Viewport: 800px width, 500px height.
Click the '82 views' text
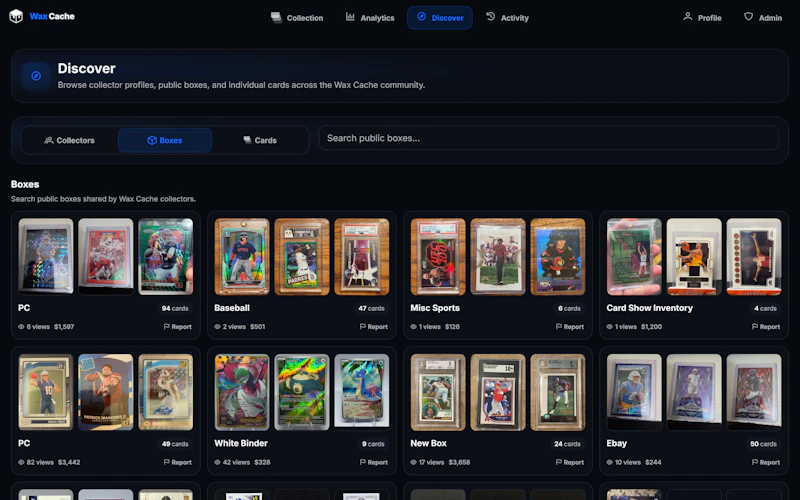coord(40,462)
